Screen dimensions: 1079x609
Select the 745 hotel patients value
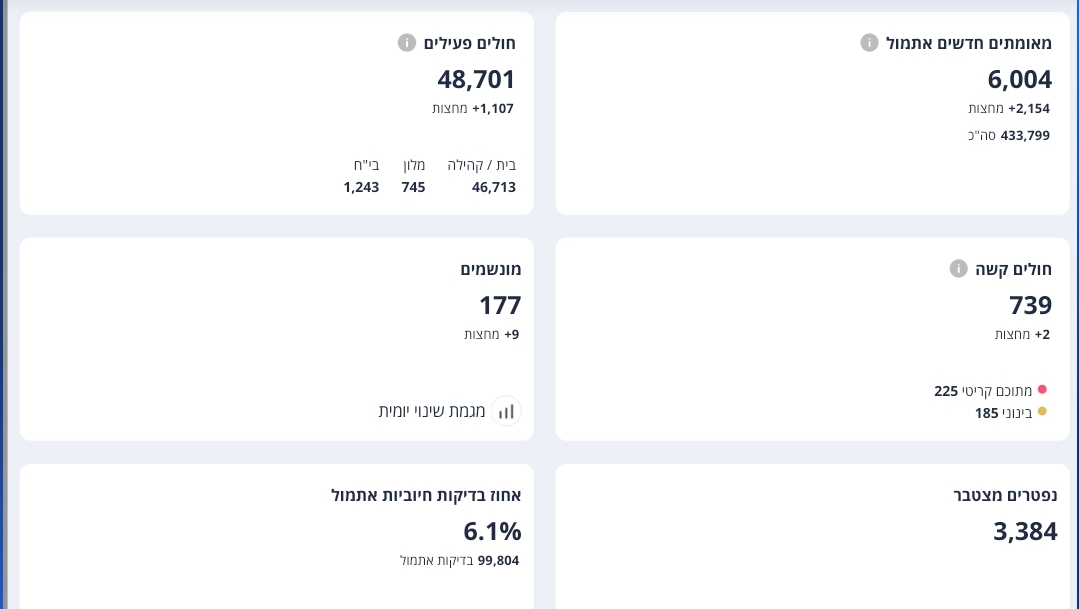(x=413, y=187)
